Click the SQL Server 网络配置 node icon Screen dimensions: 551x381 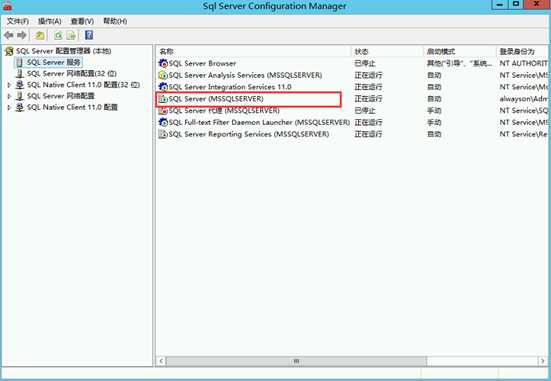pos(20,96)
